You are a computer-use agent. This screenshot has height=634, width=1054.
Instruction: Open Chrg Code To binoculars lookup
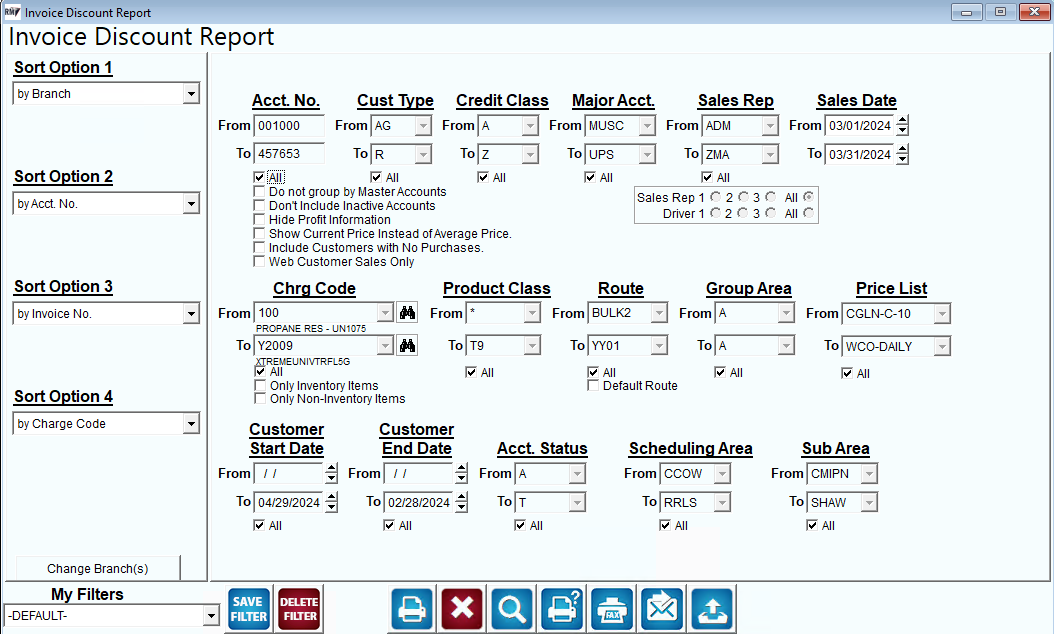[x=407, y=346]
